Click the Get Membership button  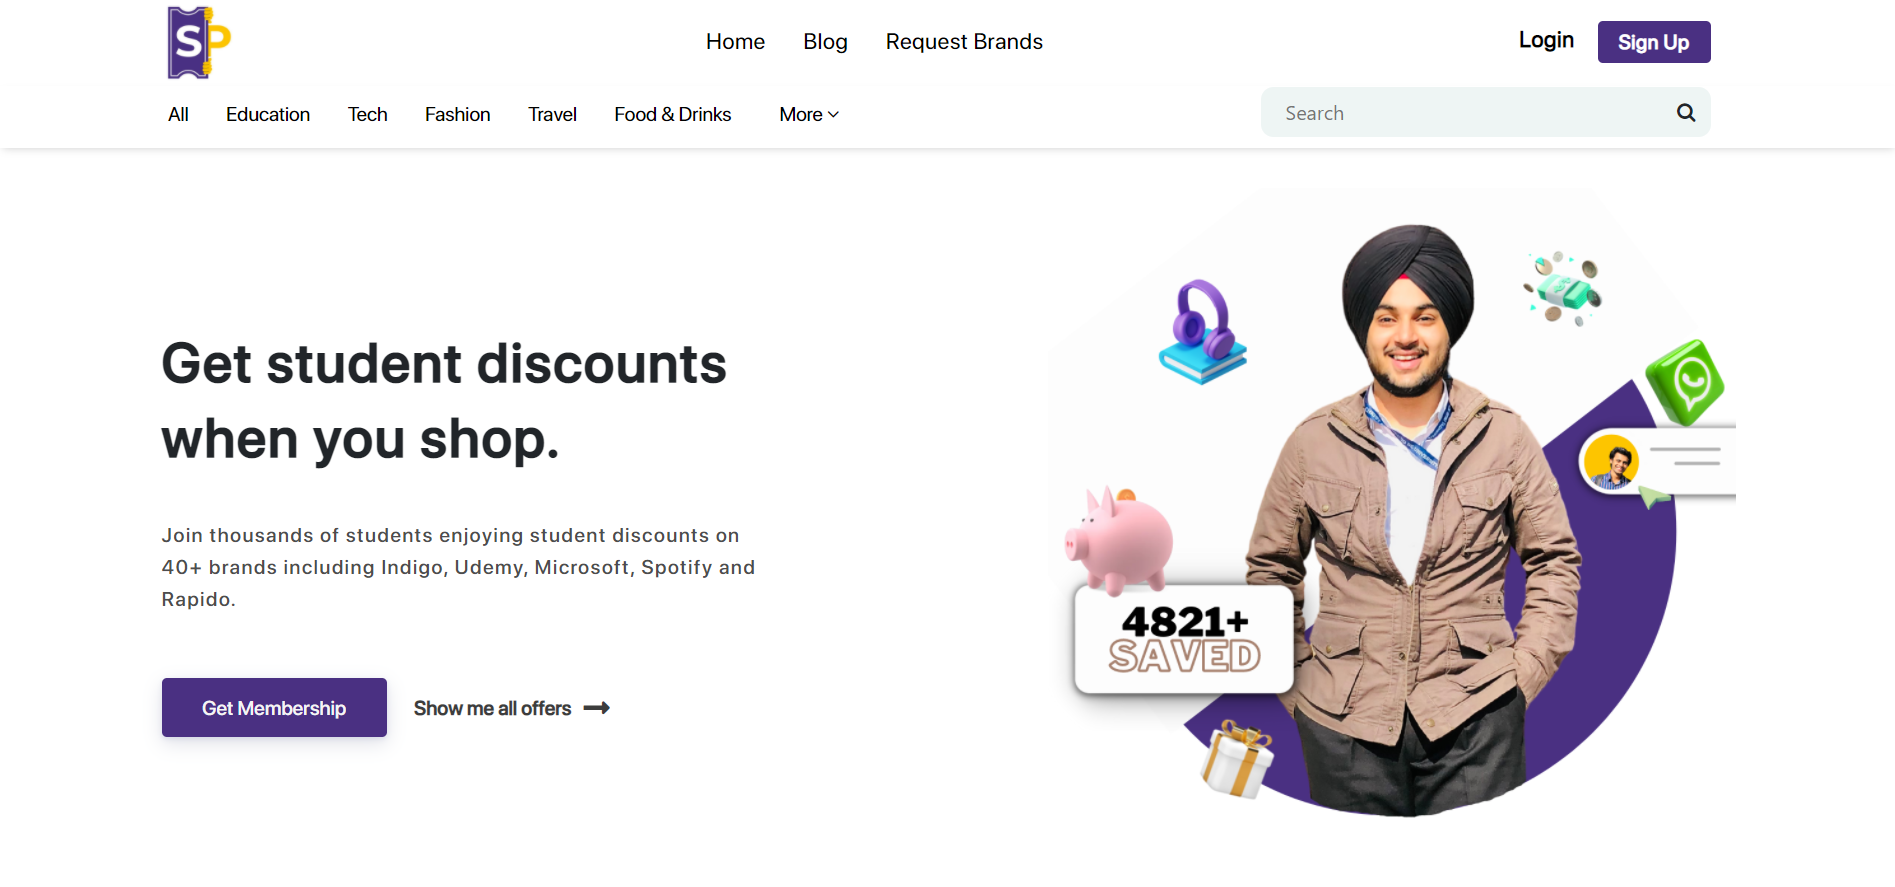point(274,708)
